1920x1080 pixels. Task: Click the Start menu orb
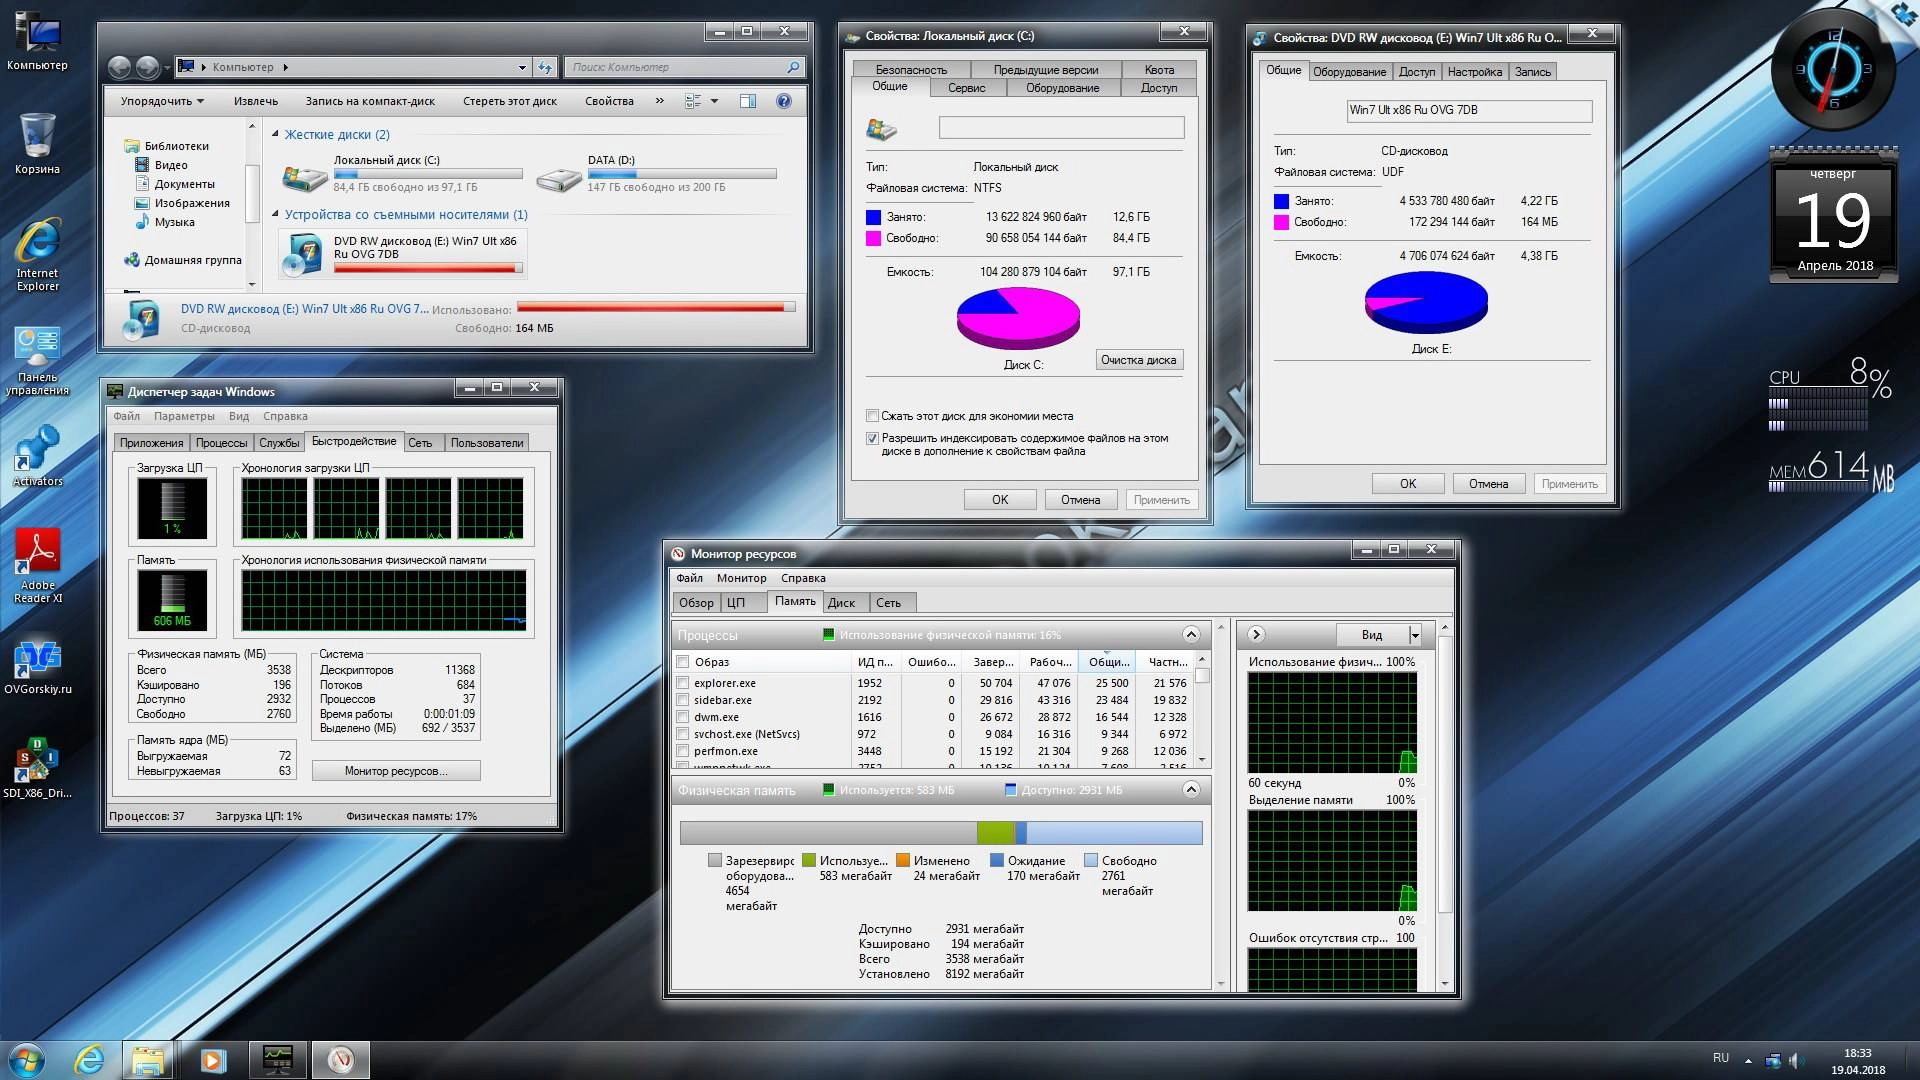pyautogui.click(x=27, y=1059)
